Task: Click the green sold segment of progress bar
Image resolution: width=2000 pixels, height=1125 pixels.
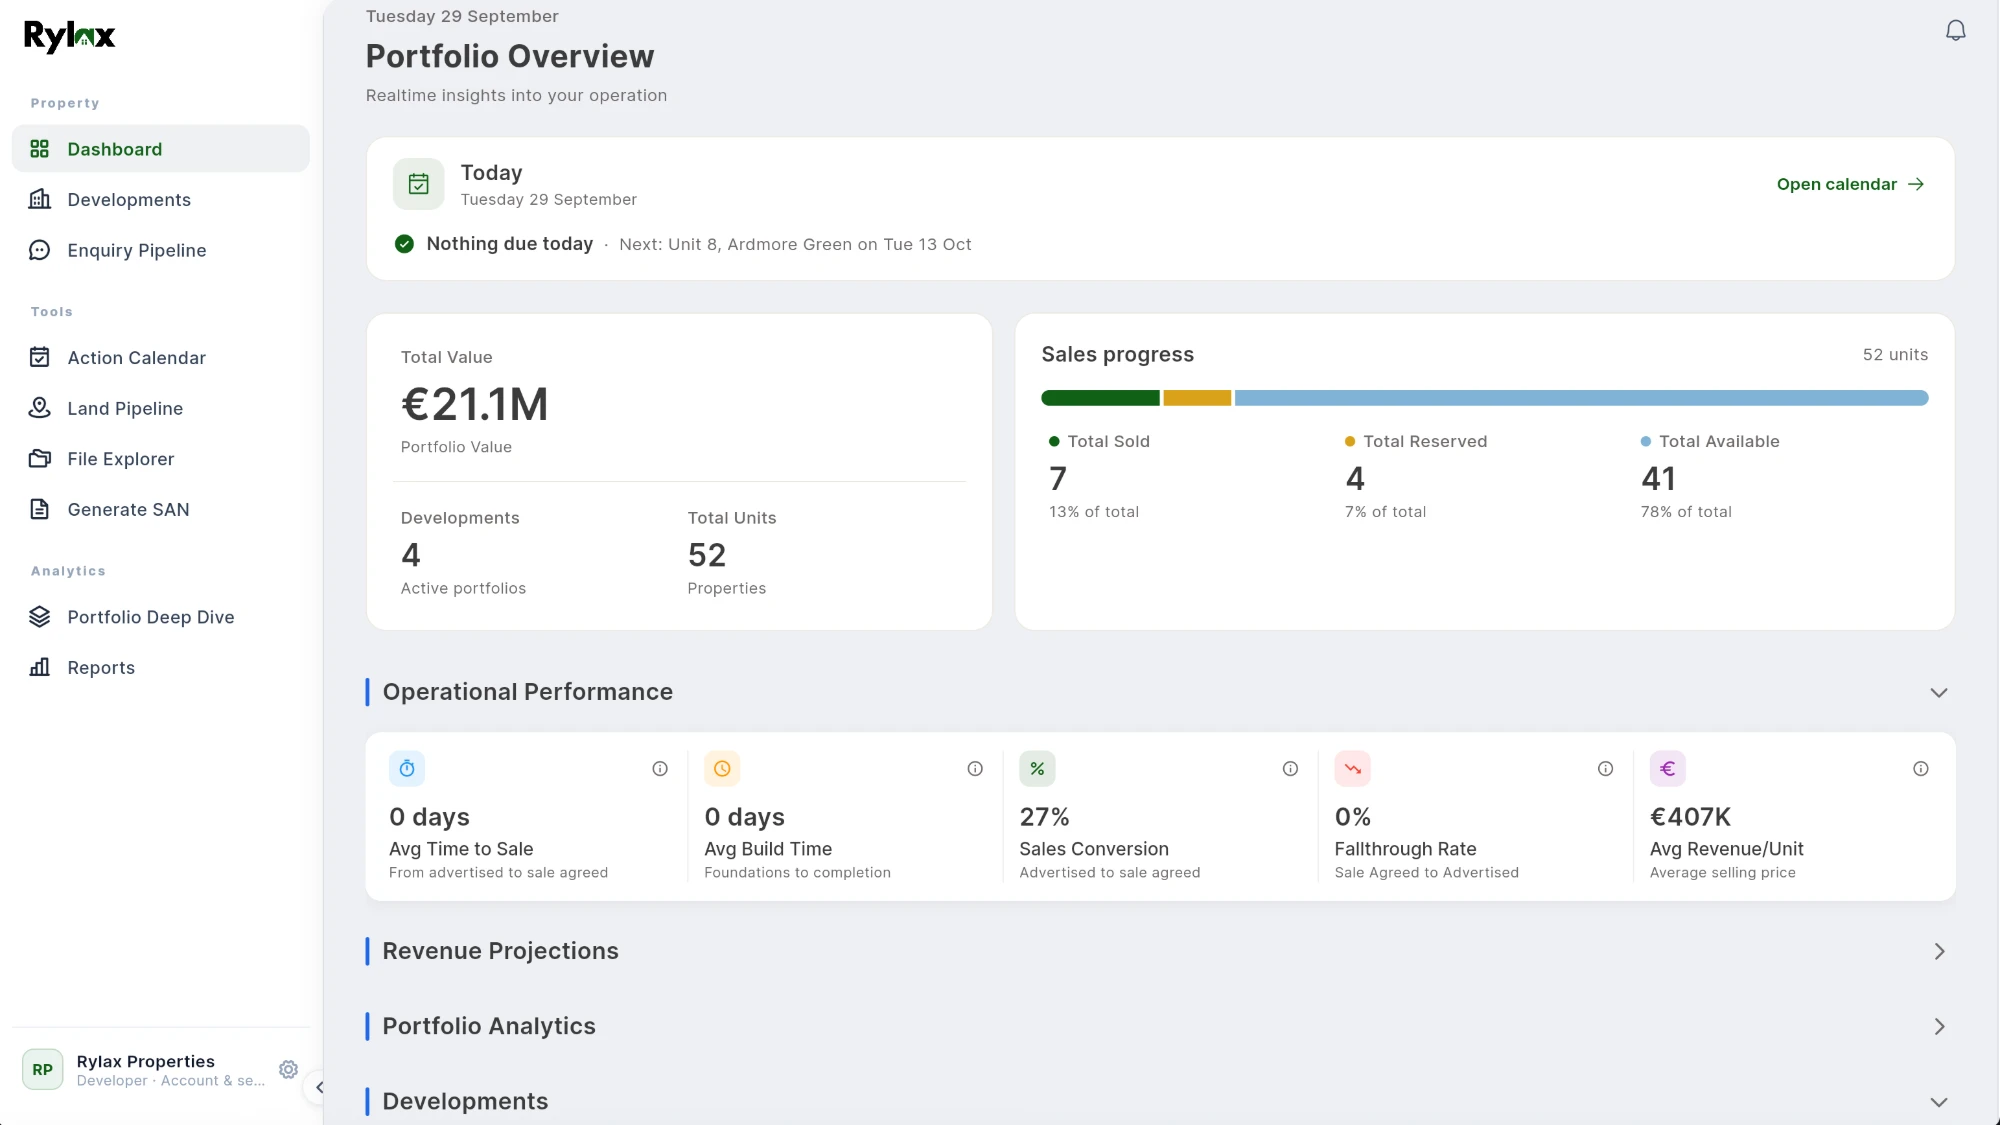Action: (1100, 398)
